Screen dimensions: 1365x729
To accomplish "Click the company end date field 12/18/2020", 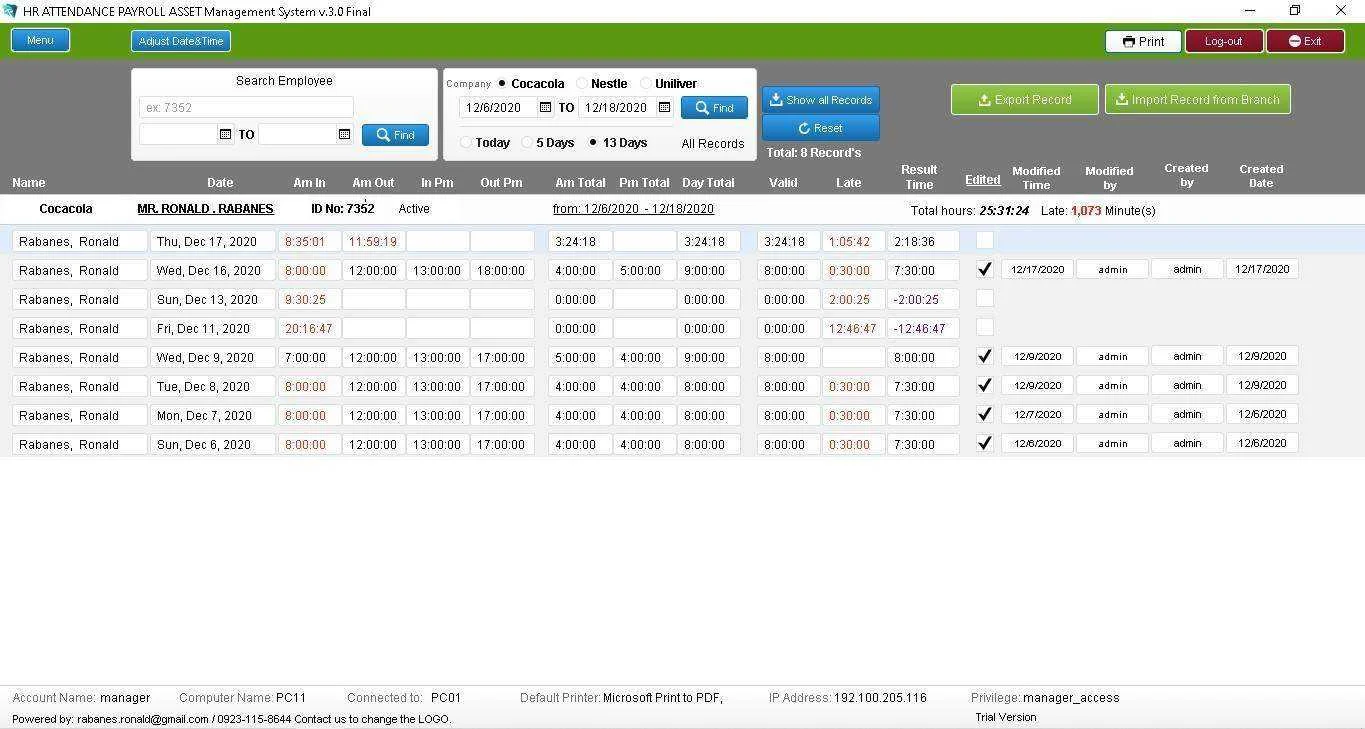I will pyautogui.click(x=617, y=108).
